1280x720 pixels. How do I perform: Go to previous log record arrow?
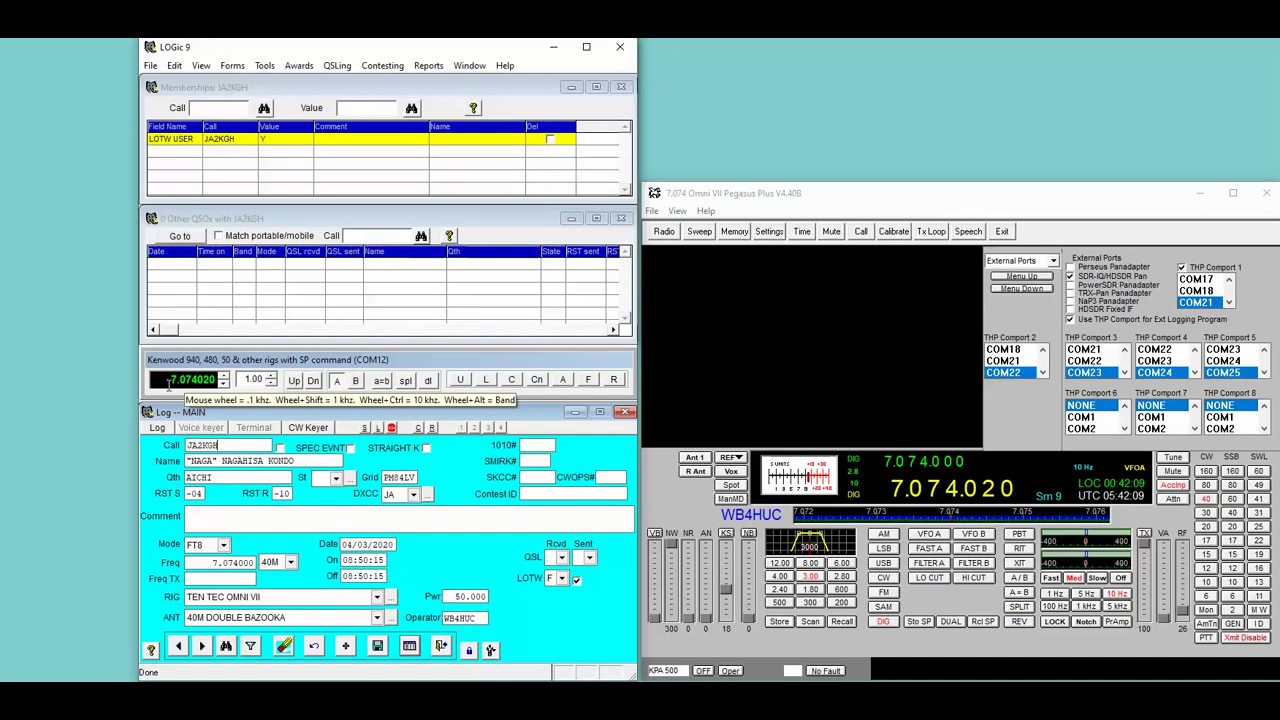click(178, 647)
